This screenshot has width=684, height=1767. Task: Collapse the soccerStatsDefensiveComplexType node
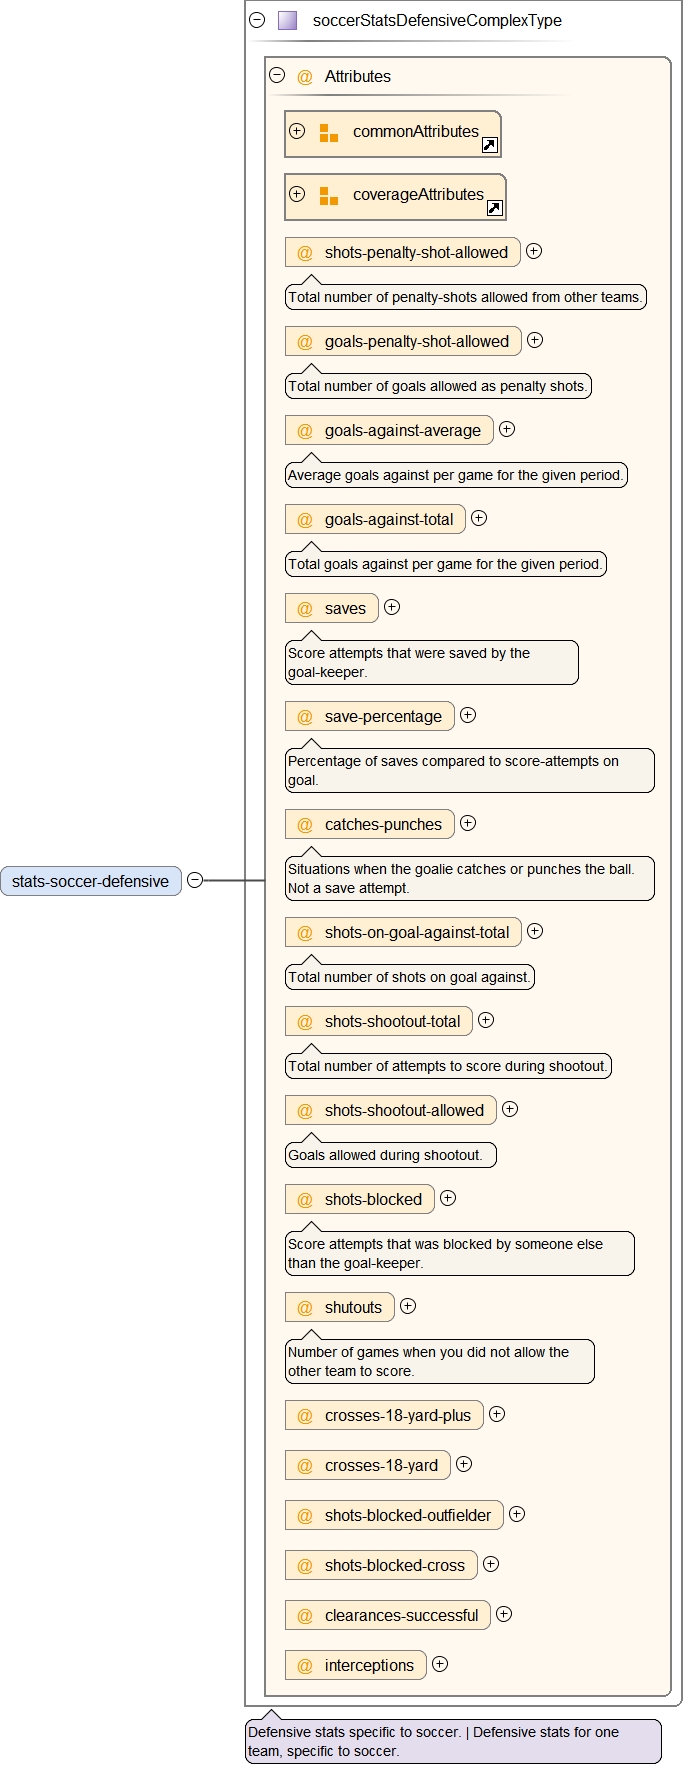pos(257,20)
